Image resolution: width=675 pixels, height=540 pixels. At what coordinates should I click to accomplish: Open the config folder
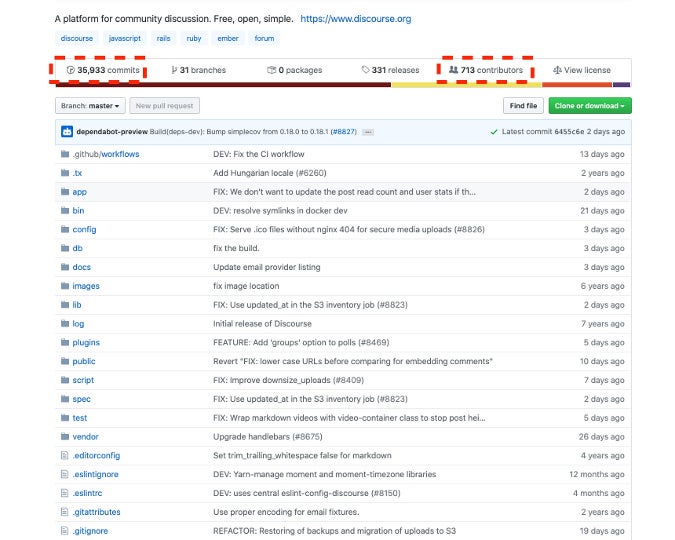point(84,230)
